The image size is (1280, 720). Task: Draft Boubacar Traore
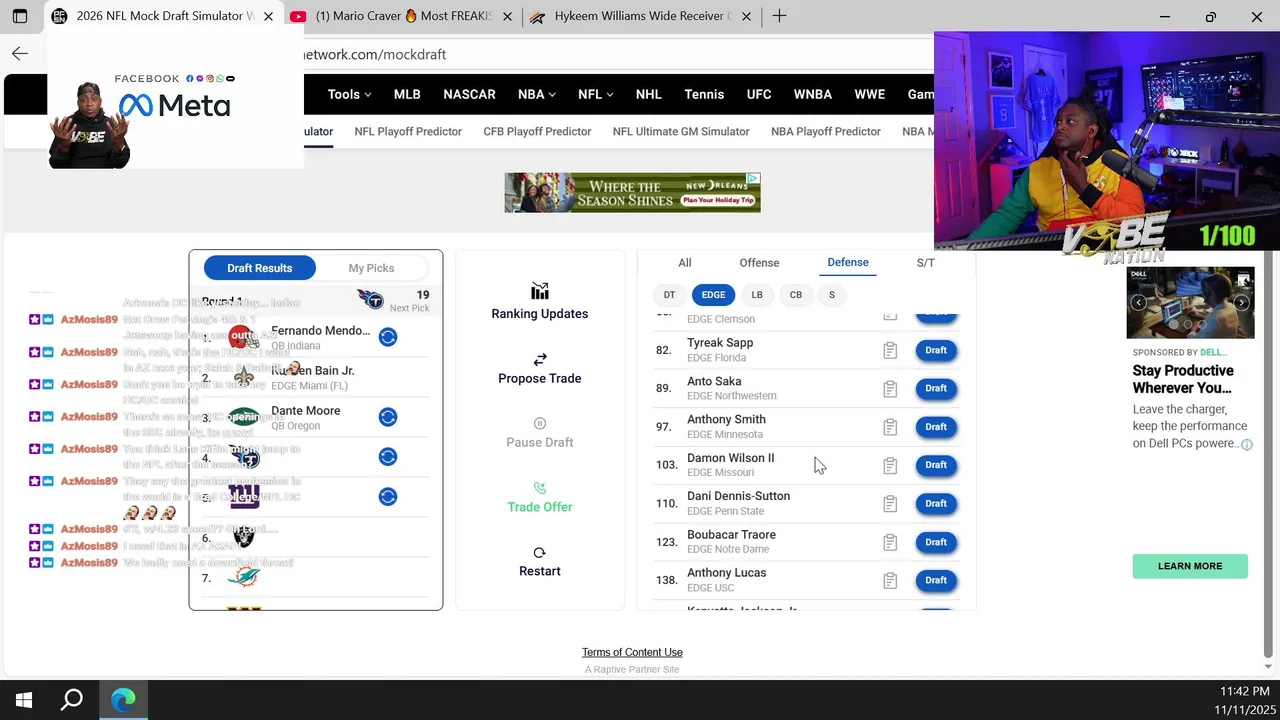(x=936, y=542)
